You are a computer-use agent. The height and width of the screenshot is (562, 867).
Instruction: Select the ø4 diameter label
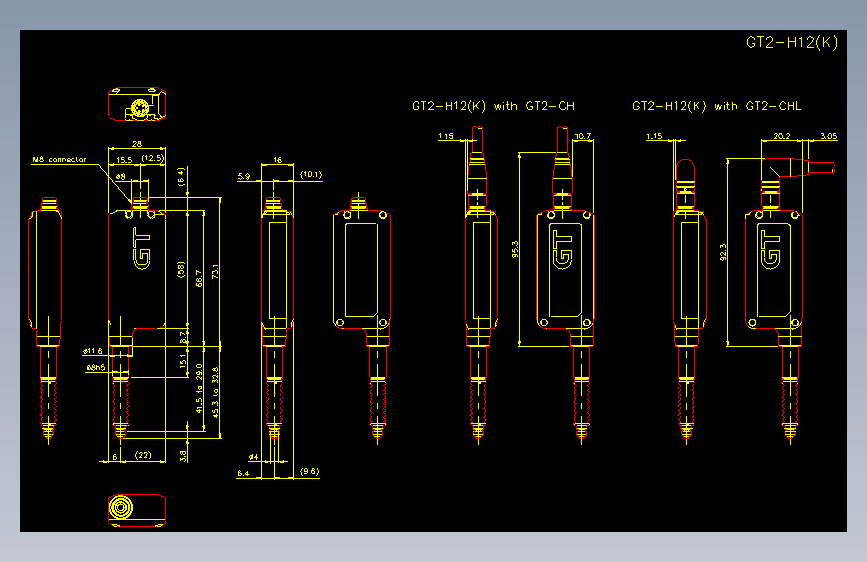[x=253, y=457]
